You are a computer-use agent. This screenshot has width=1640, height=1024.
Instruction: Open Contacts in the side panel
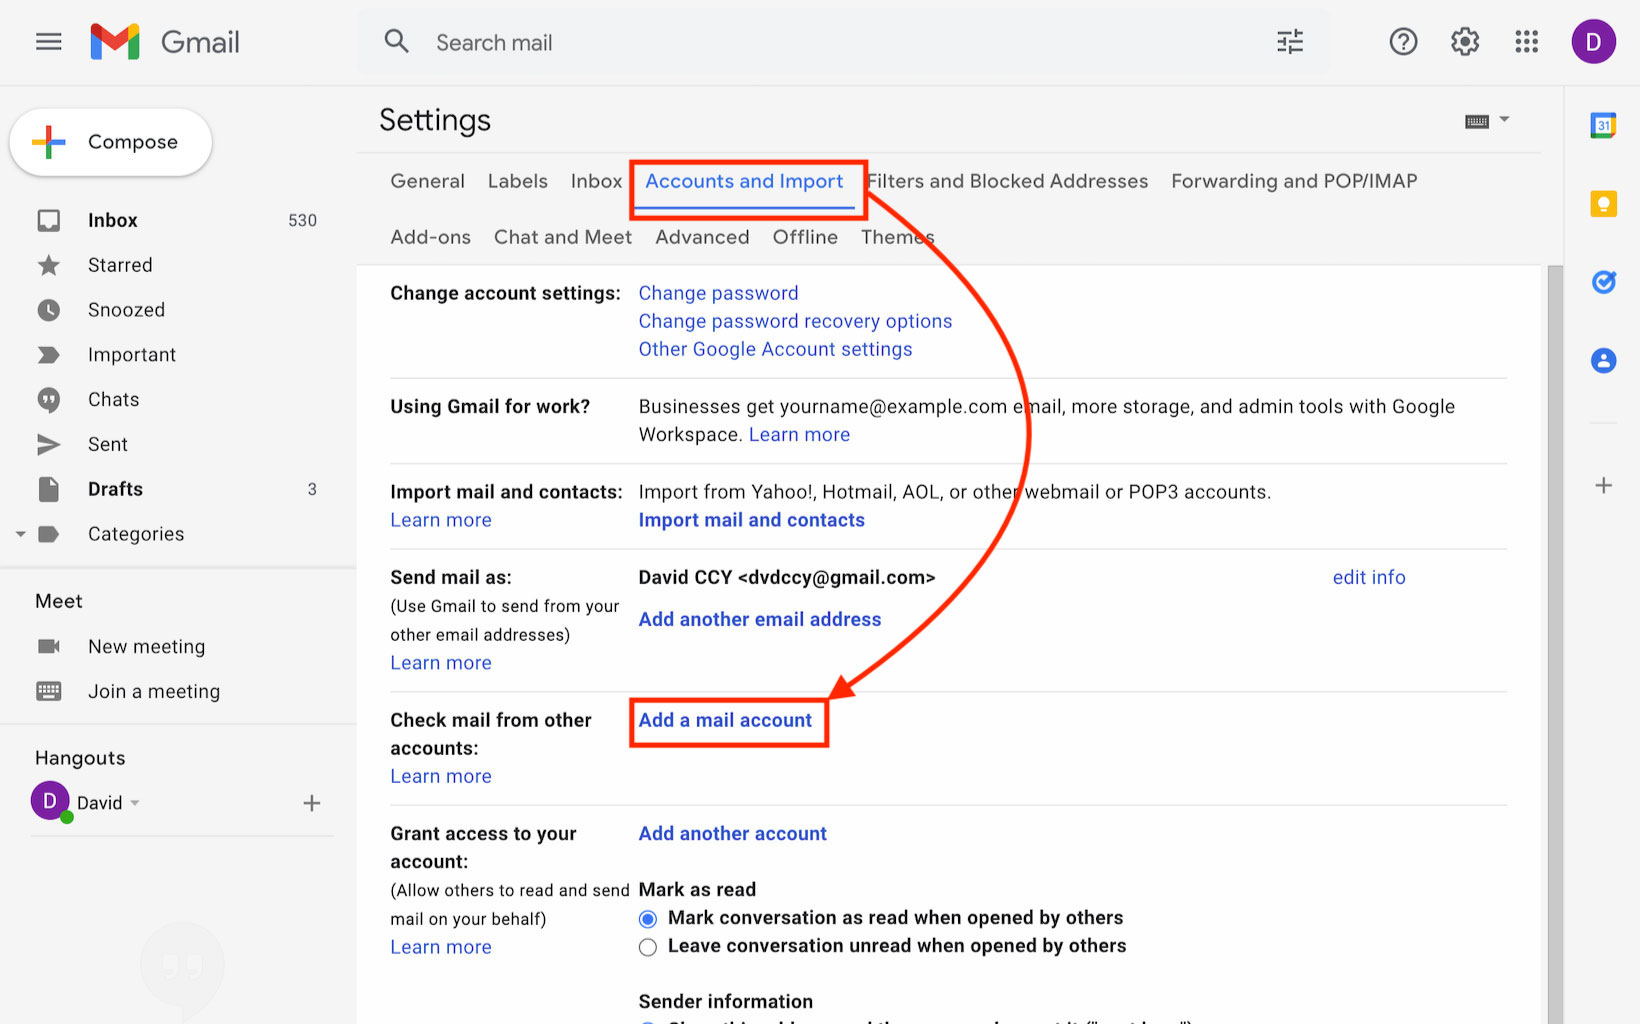tap(1603, 361)
